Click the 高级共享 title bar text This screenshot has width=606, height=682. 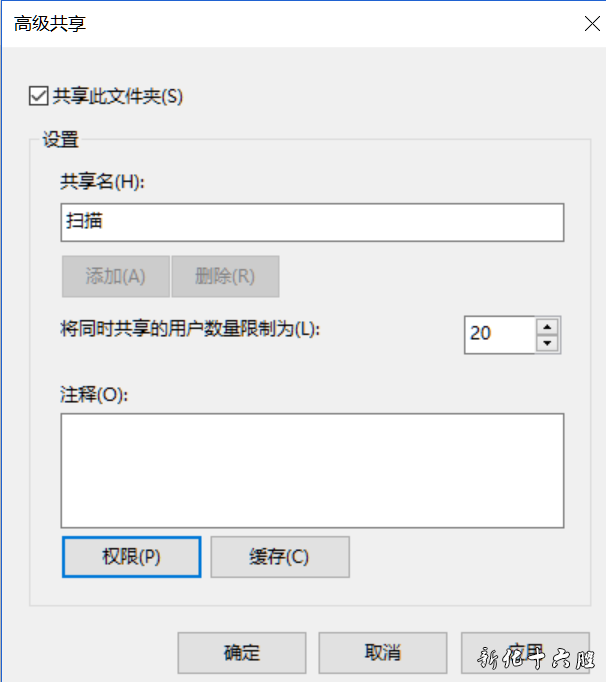50,23
